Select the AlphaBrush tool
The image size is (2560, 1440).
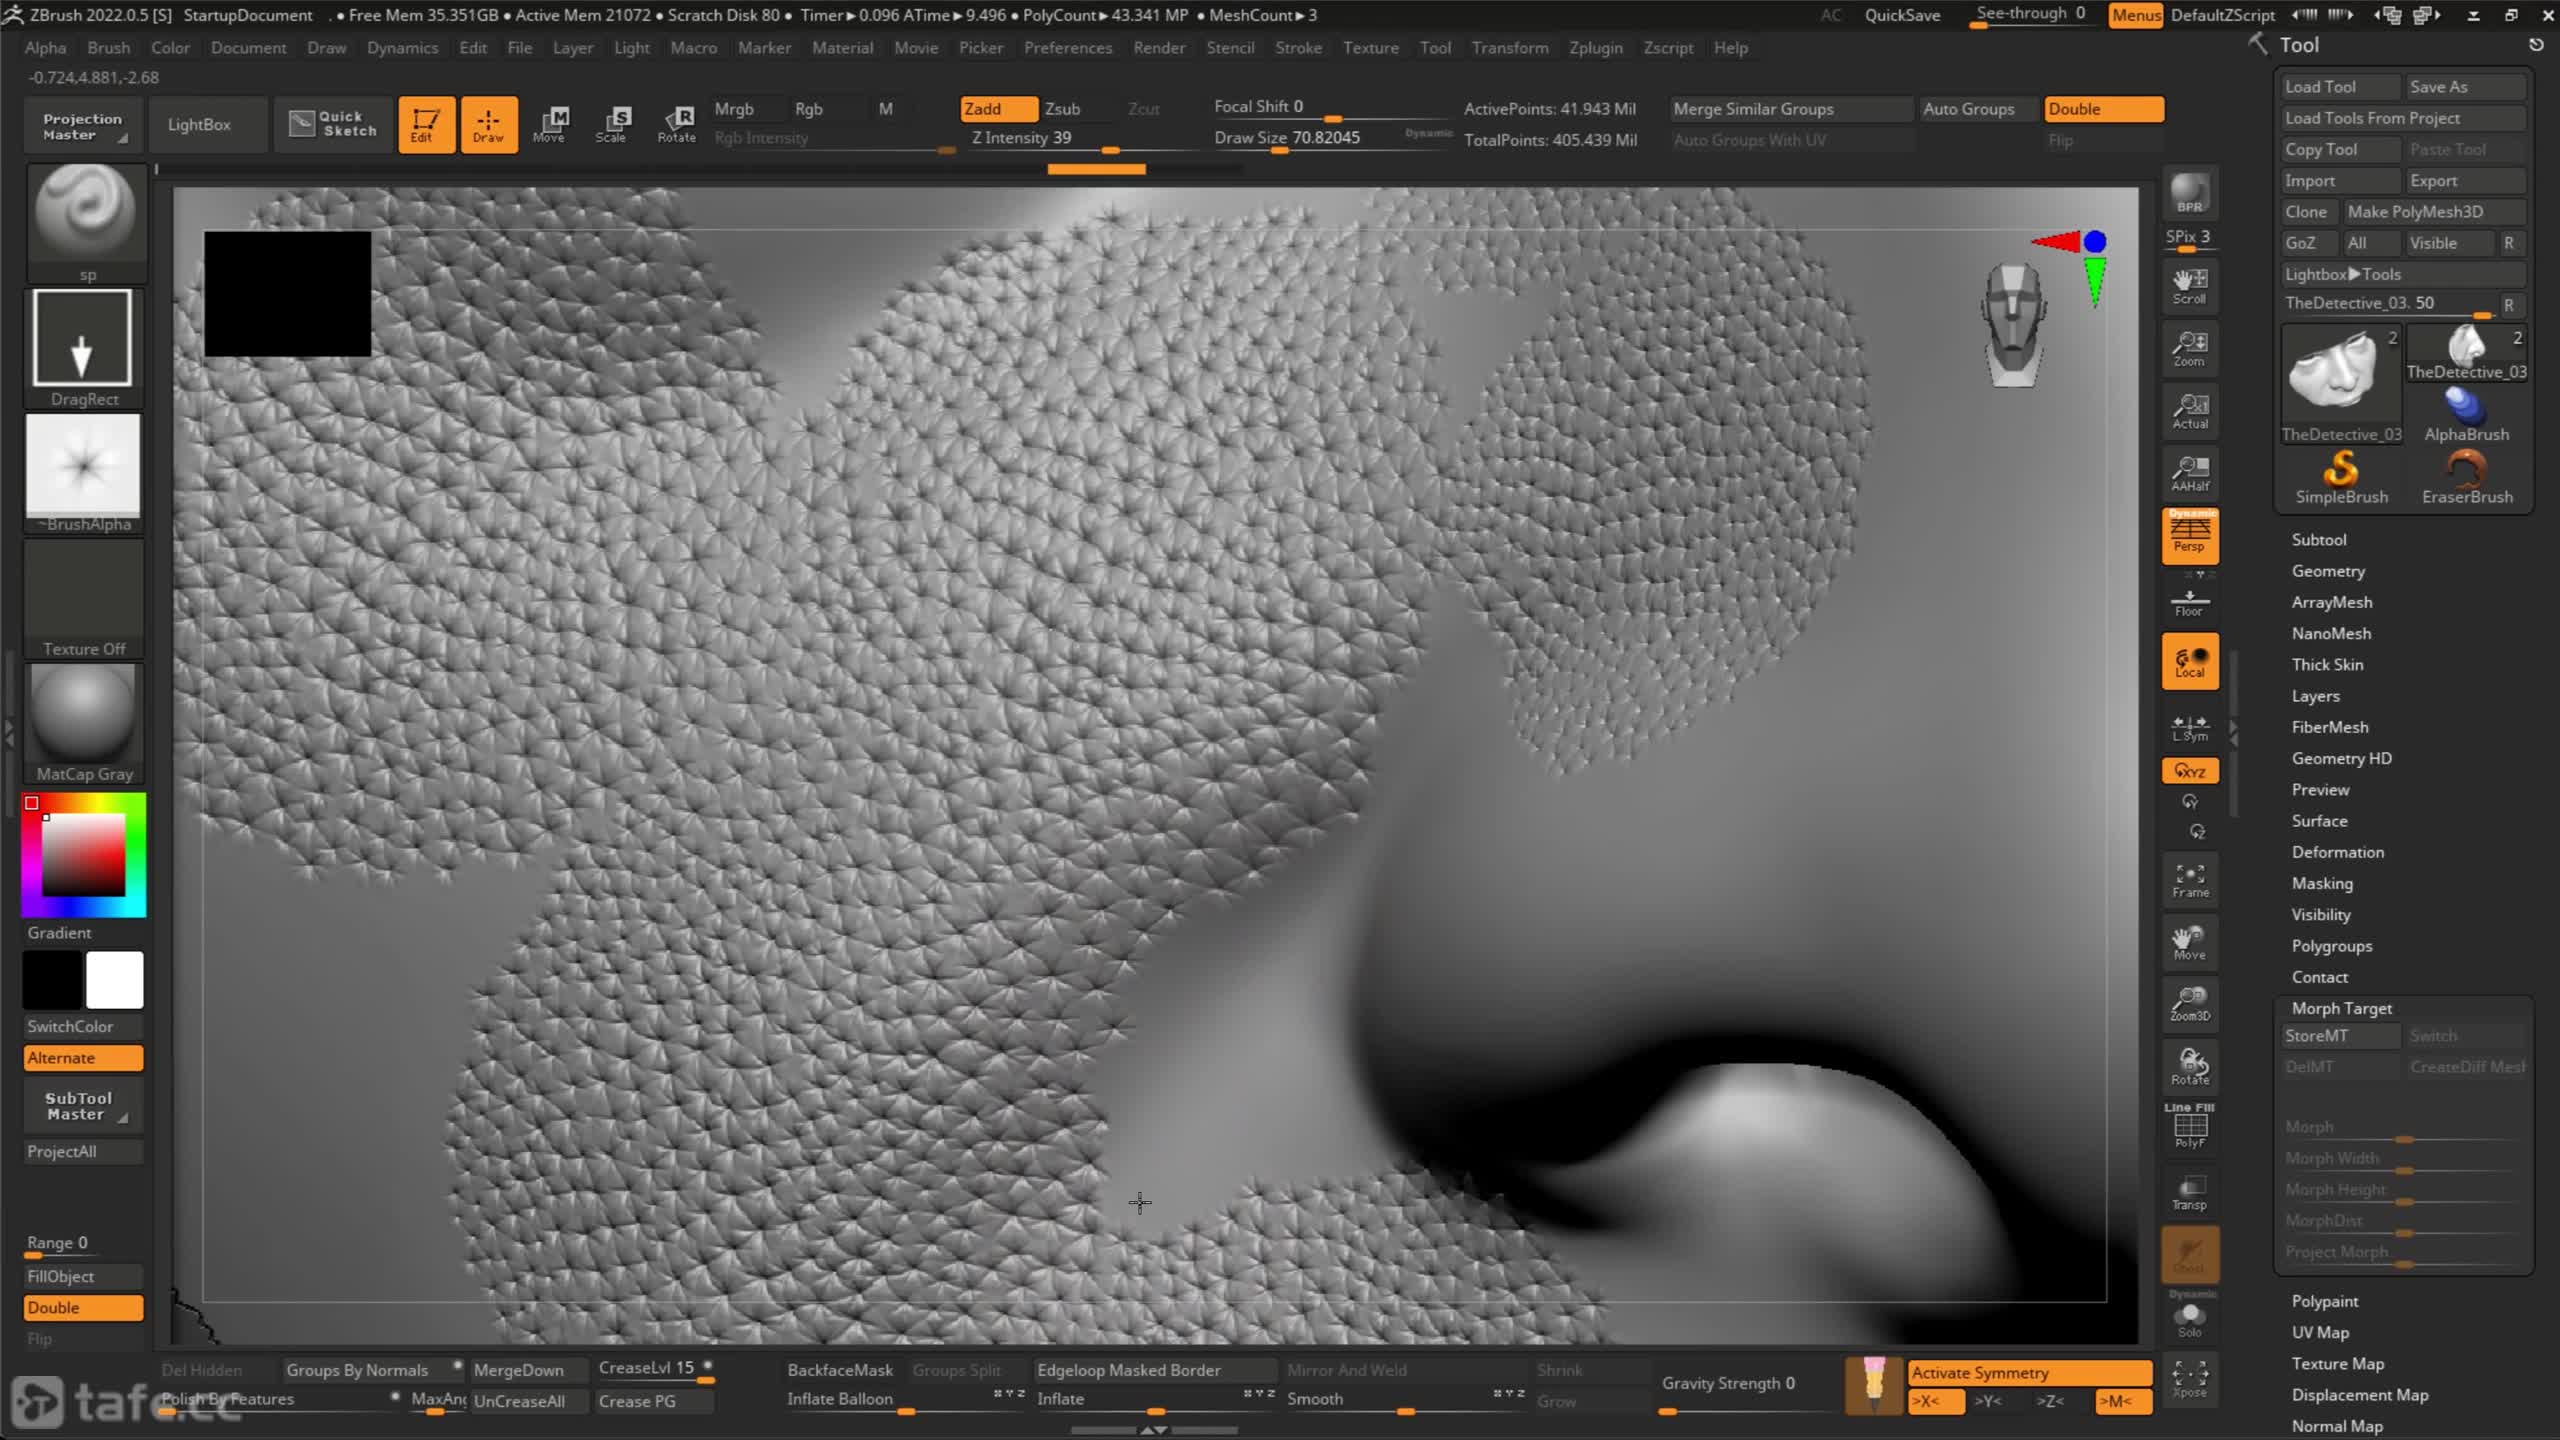pos(2467,414)
